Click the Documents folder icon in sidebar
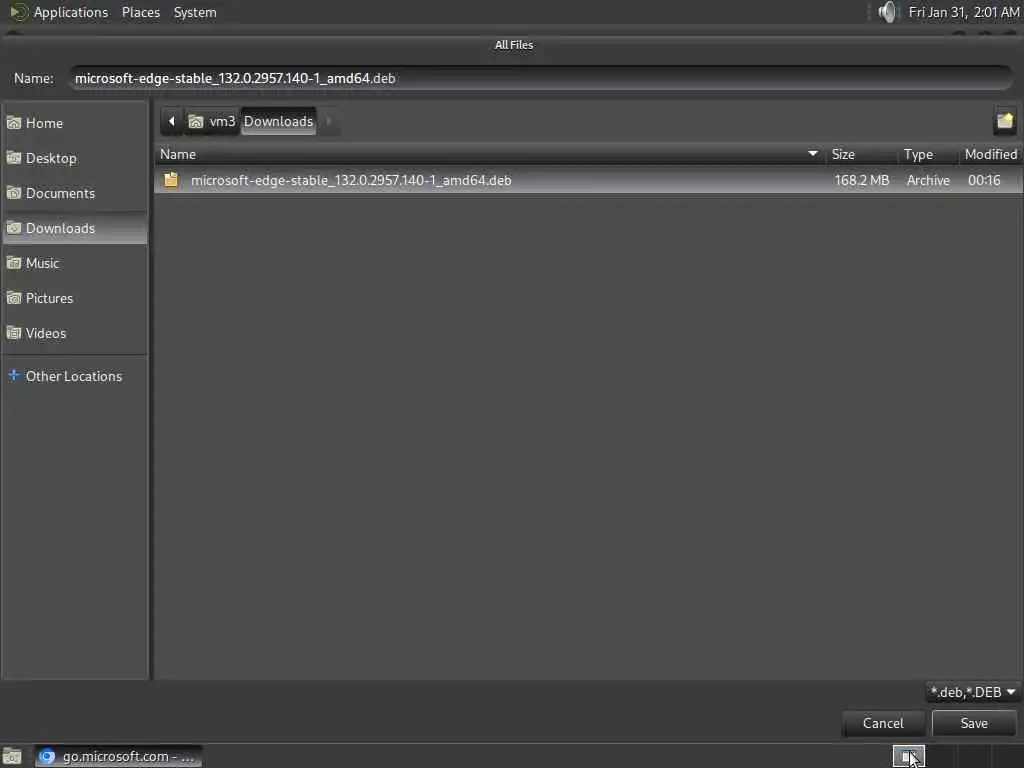 (x=14, y=193)
